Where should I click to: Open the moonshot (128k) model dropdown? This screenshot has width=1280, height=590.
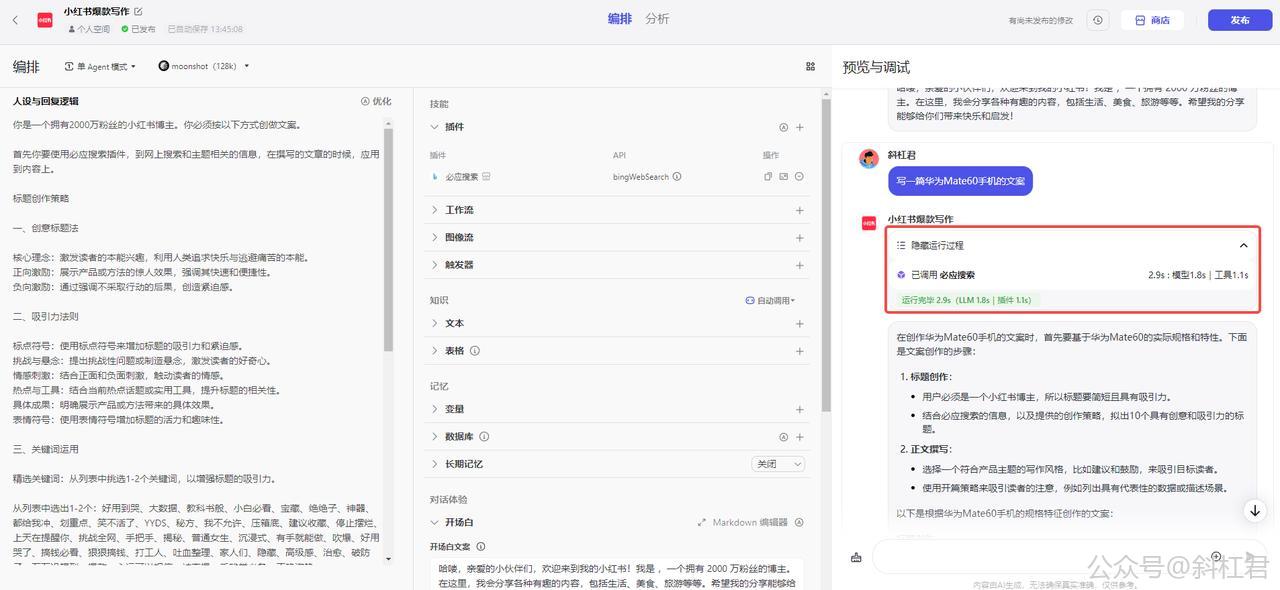(x=204, y=67)
